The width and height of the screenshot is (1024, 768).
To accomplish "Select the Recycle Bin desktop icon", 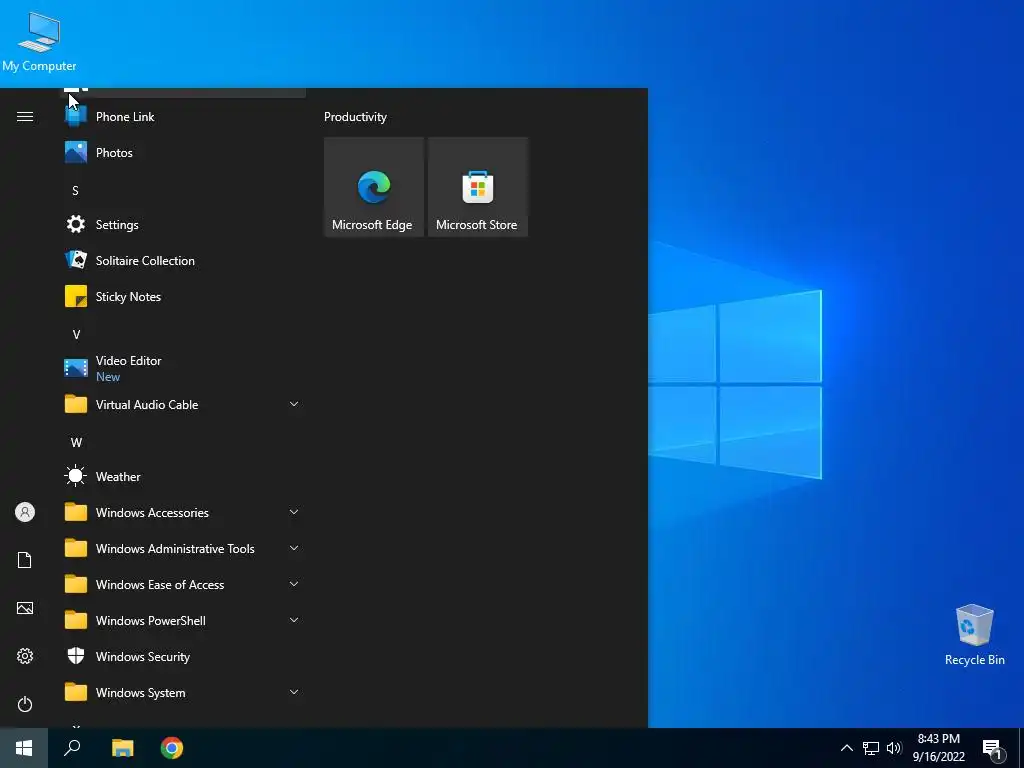I will coord(974,635).
